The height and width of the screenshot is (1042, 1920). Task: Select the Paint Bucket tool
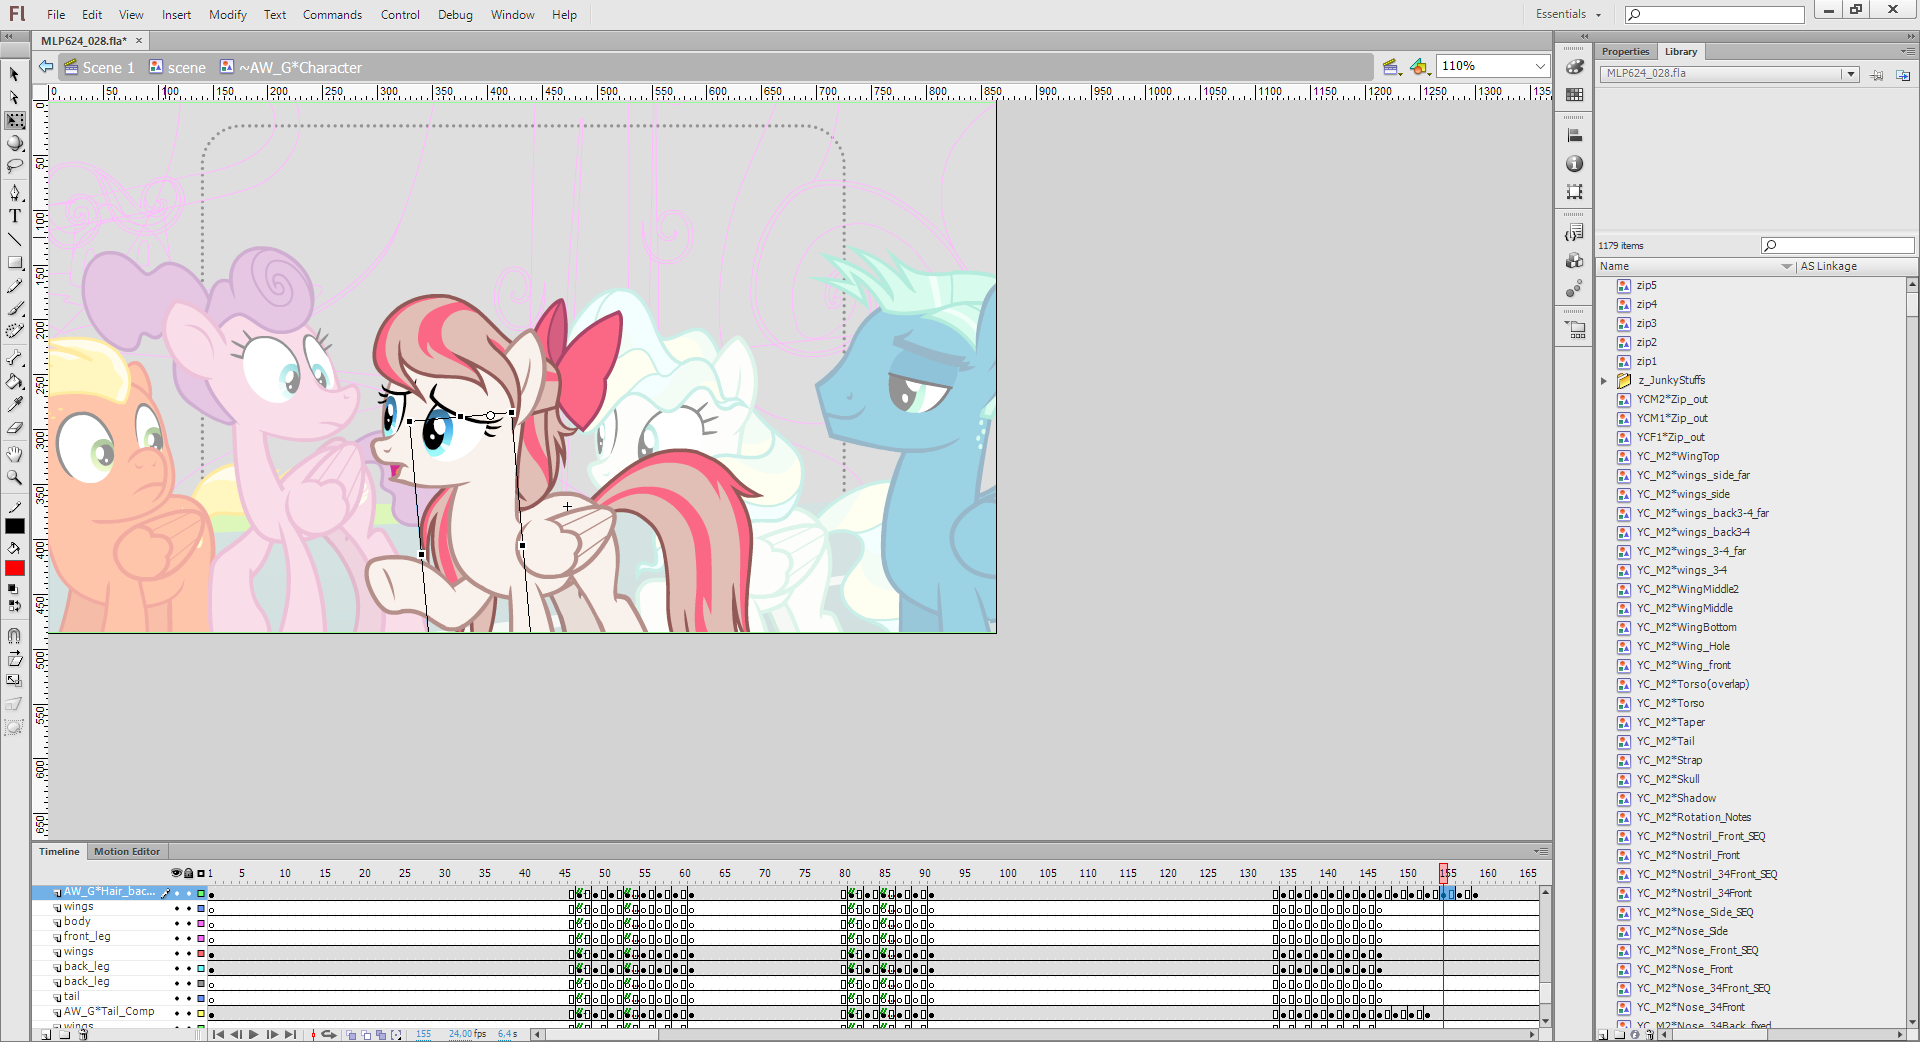[14, 381]
